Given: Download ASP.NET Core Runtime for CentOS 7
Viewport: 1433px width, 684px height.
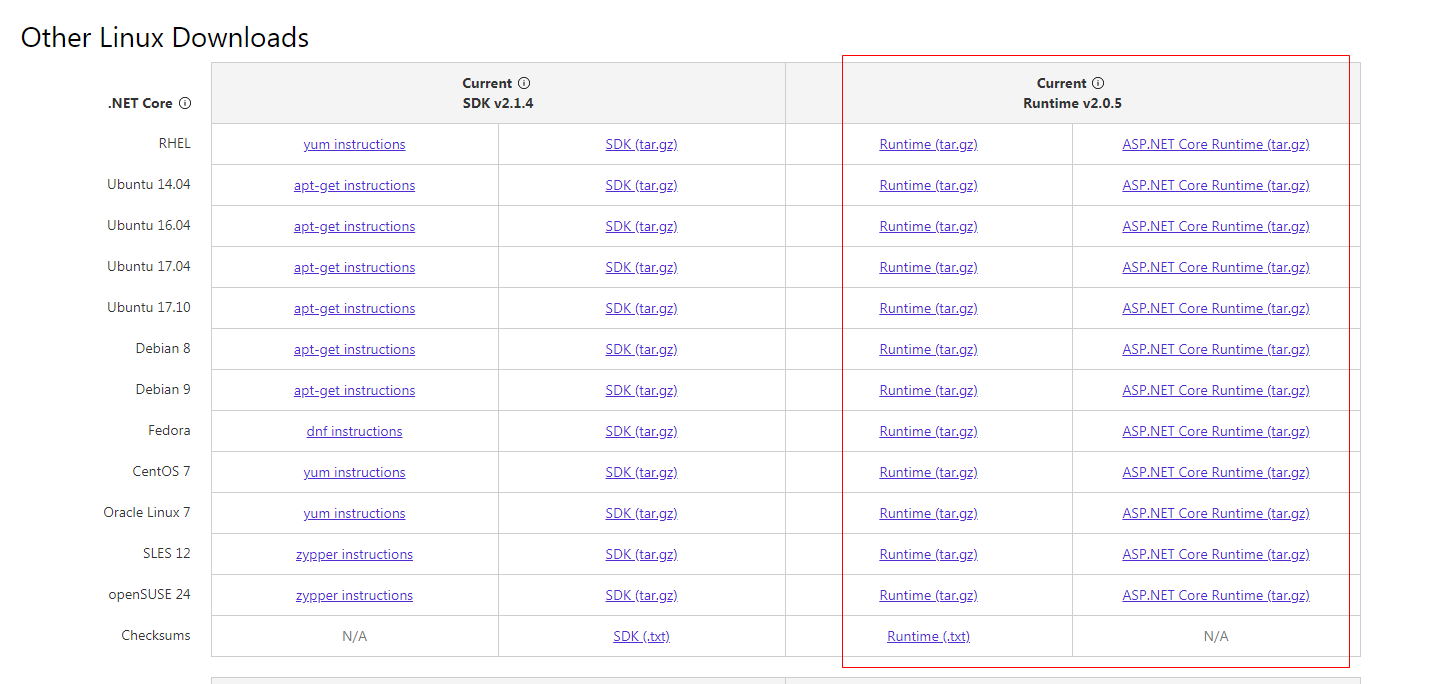Looking at the screenshot, I should click(x=1216, y=472).
